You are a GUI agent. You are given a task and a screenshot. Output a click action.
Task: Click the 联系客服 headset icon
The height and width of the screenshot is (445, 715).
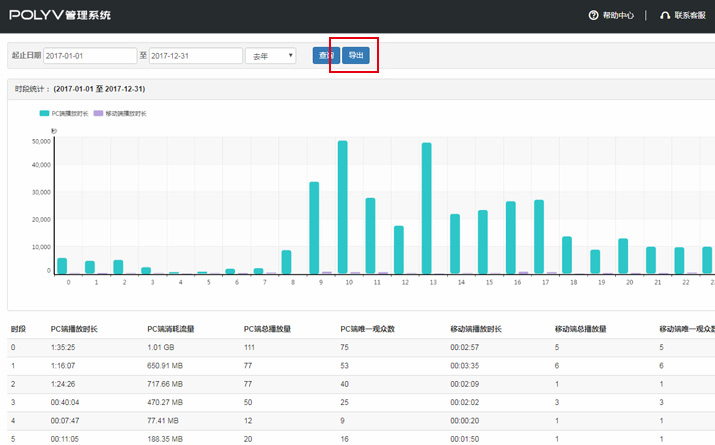(665, 15)
